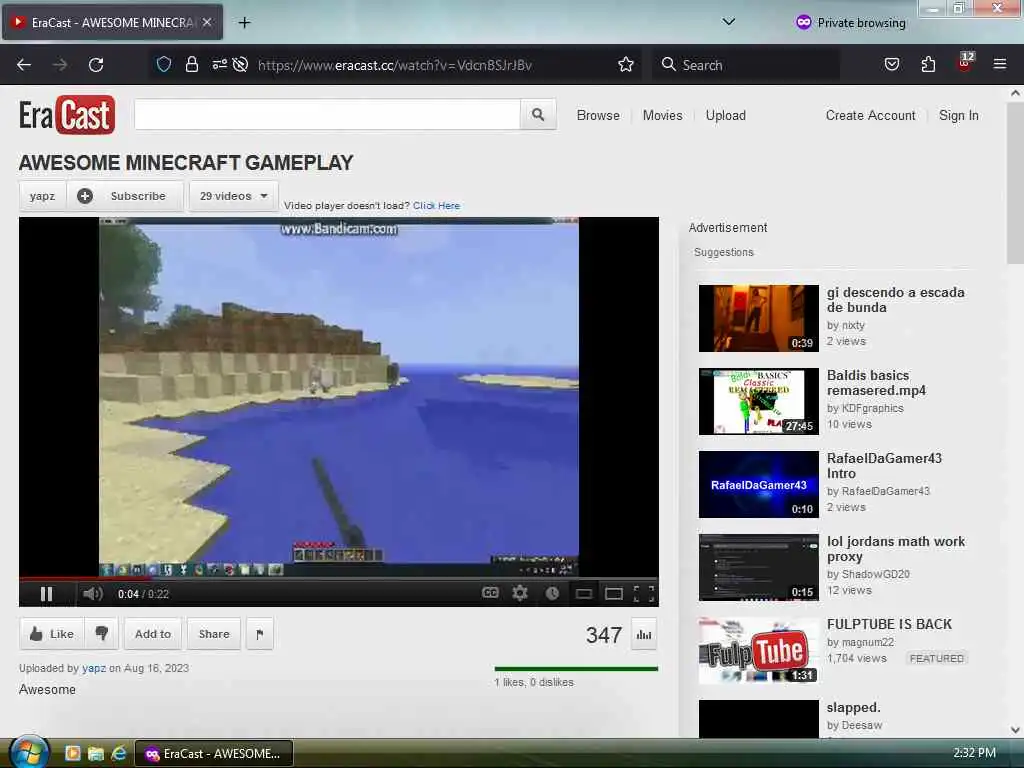Viewport: 1024px width, 768px height.
Task: Click the EraCast taskbar window button
Action: click(x=214, y=754)
